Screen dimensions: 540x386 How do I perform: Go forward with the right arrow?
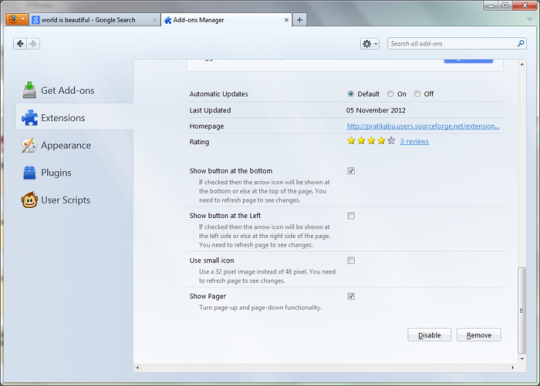click(33, 44)
